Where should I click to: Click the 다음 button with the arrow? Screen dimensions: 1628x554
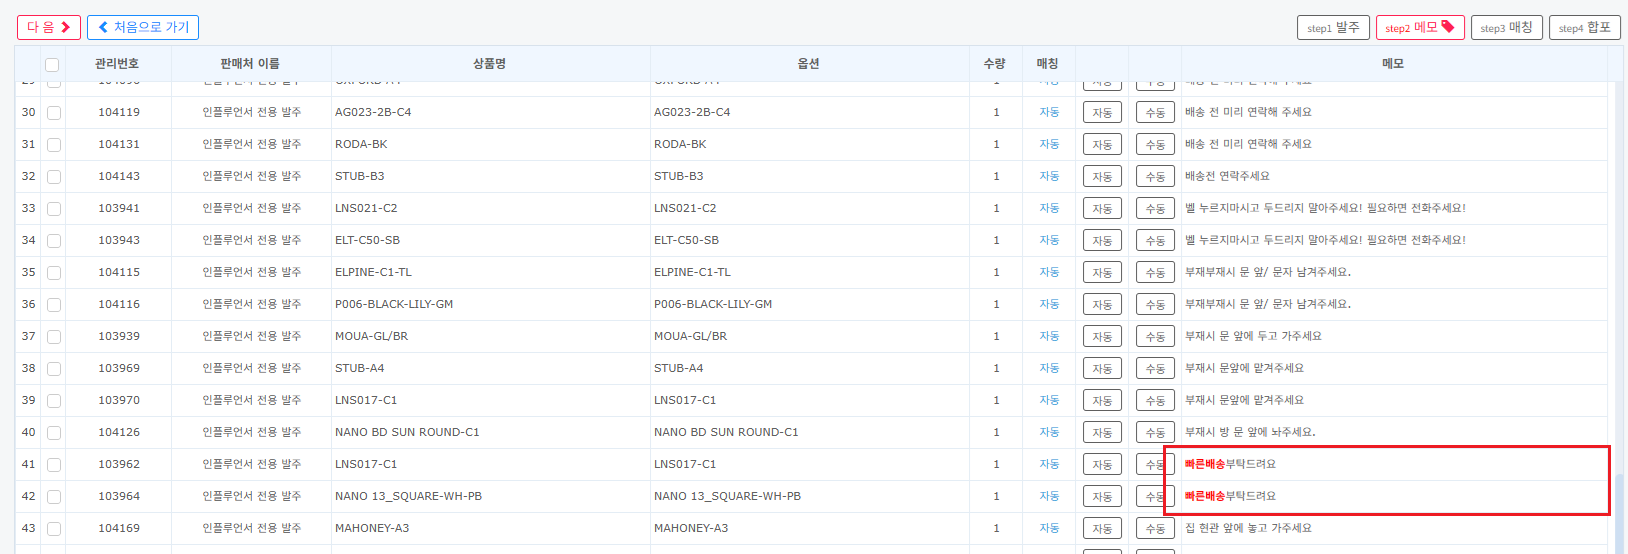[48, 27]
